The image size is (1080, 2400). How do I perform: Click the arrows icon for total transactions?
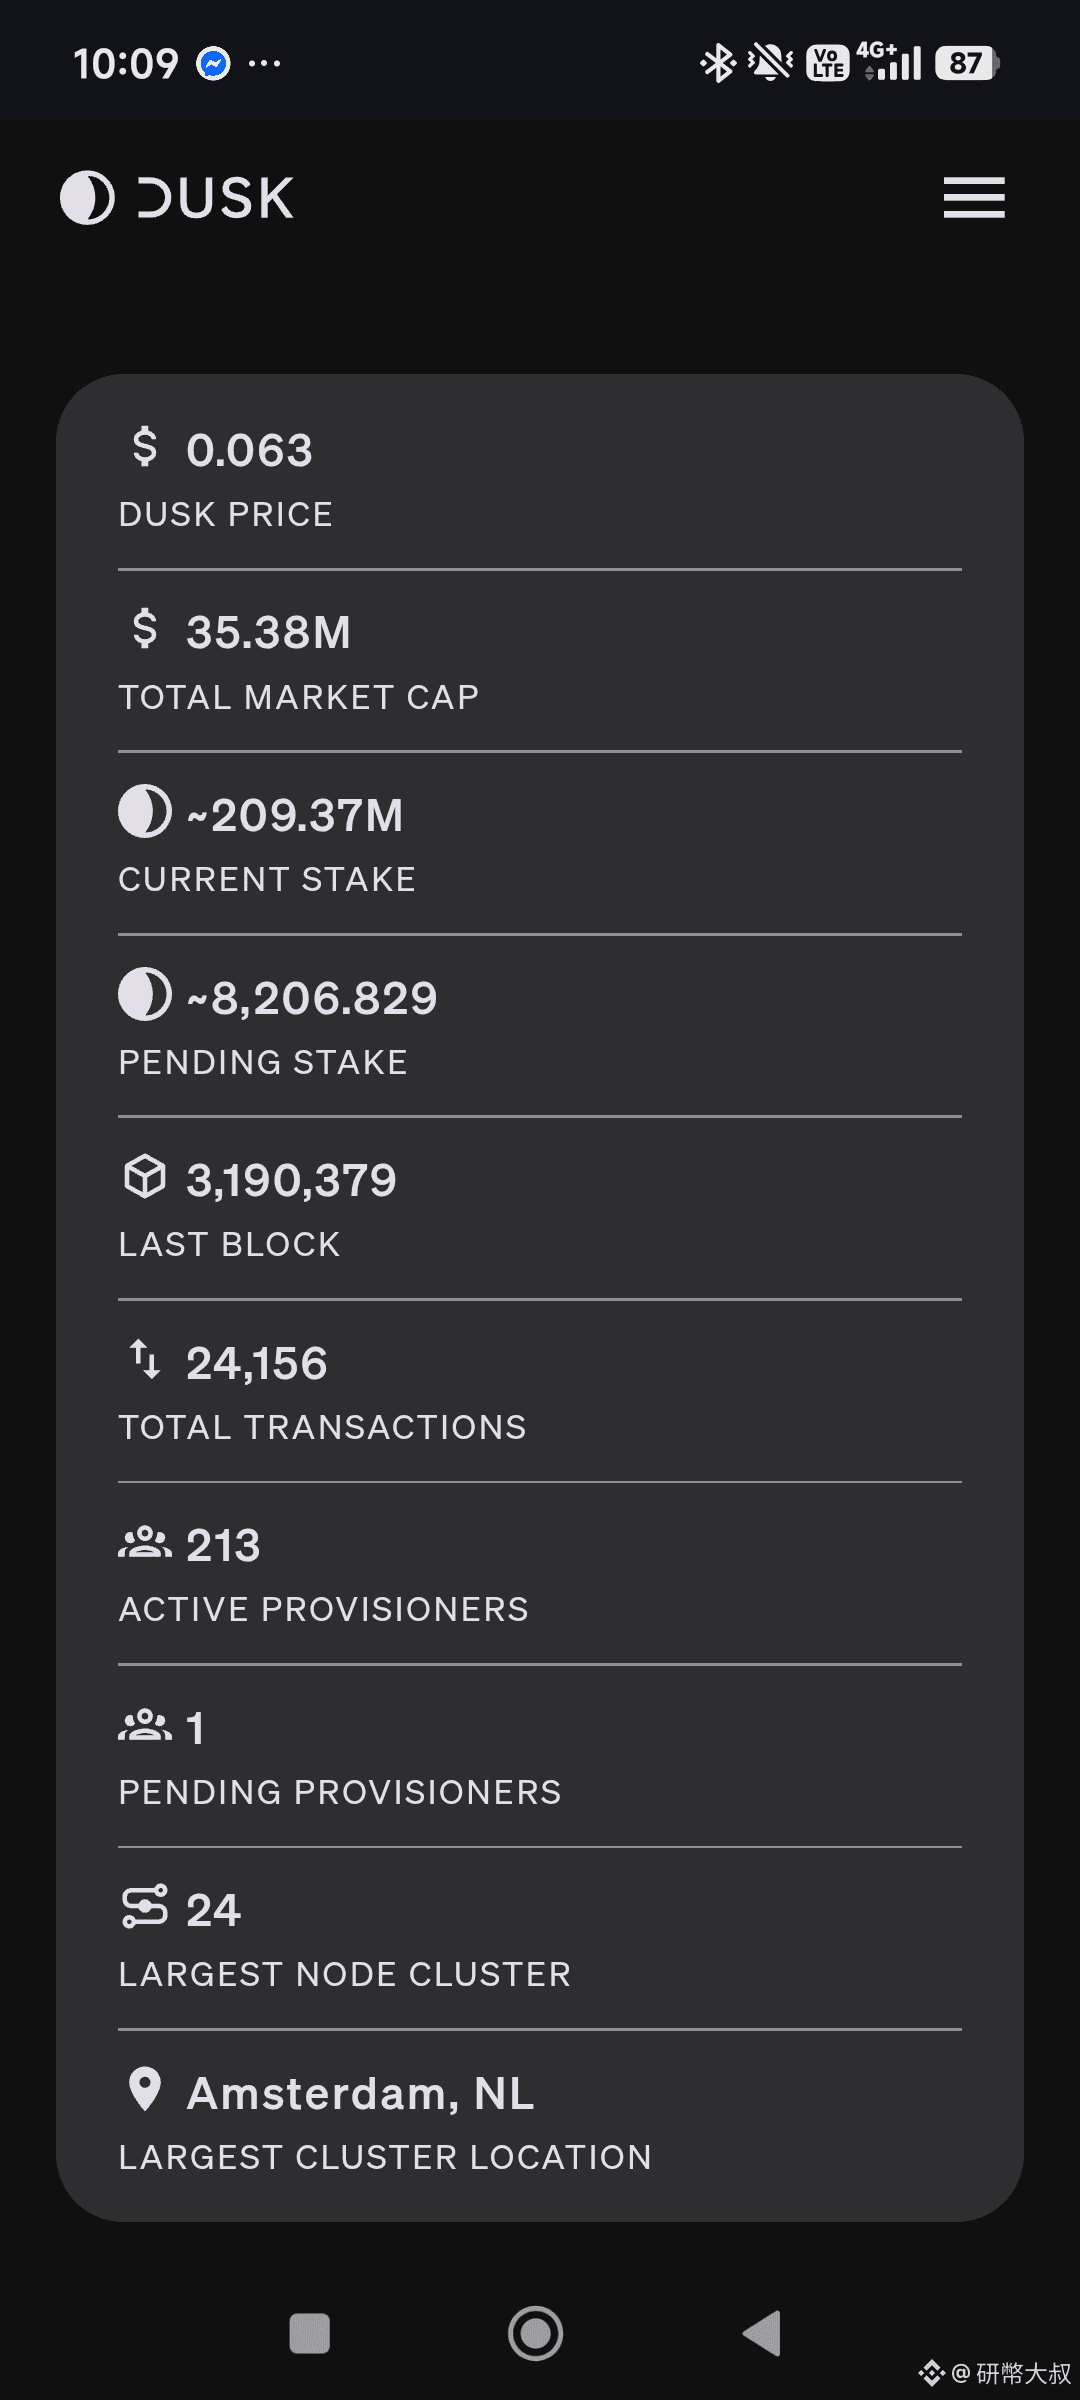pos(145,1359)
